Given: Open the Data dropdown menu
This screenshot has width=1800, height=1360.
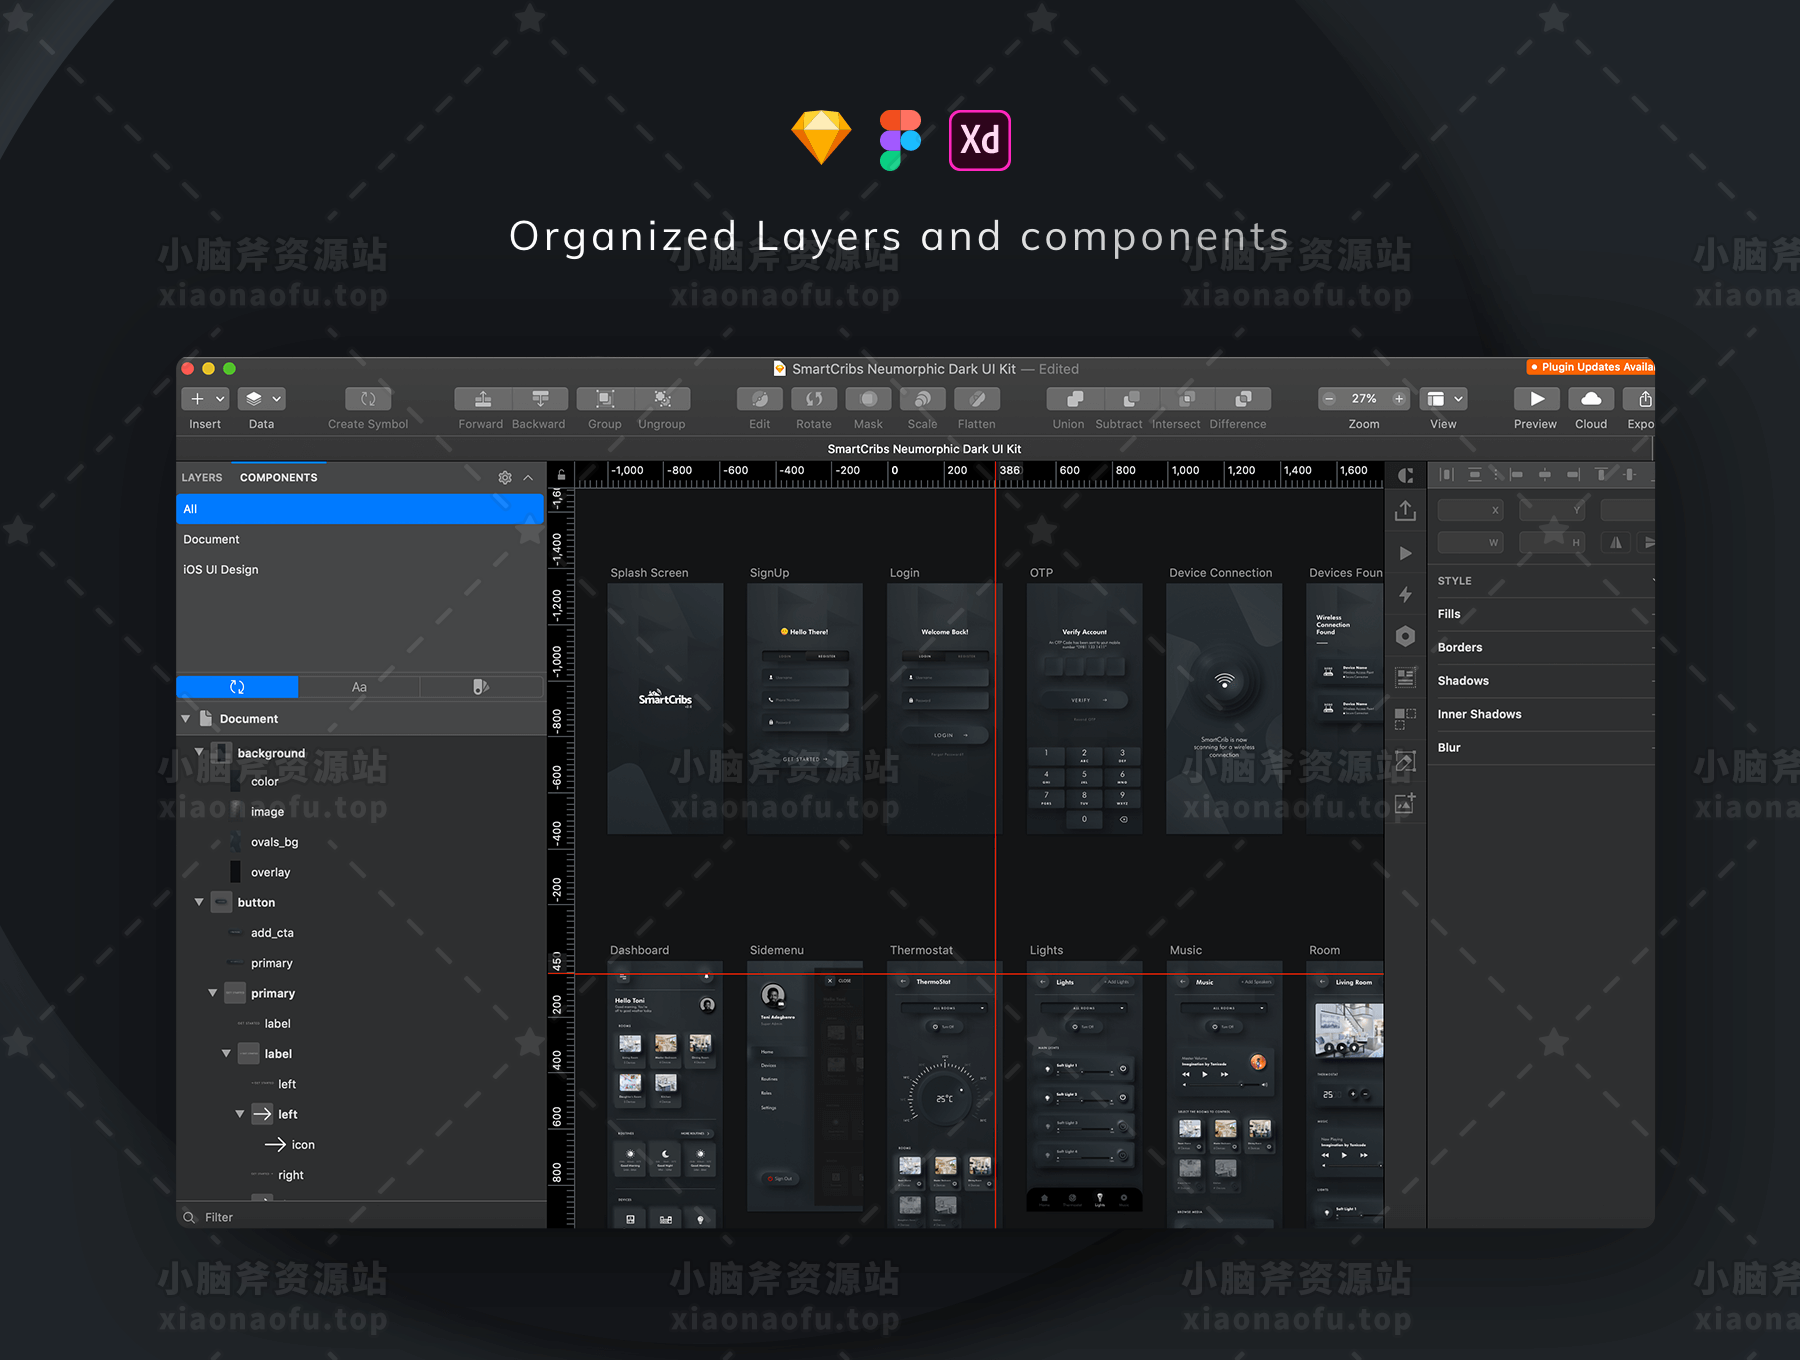Looking at the screenshot, I should (262, 399).
